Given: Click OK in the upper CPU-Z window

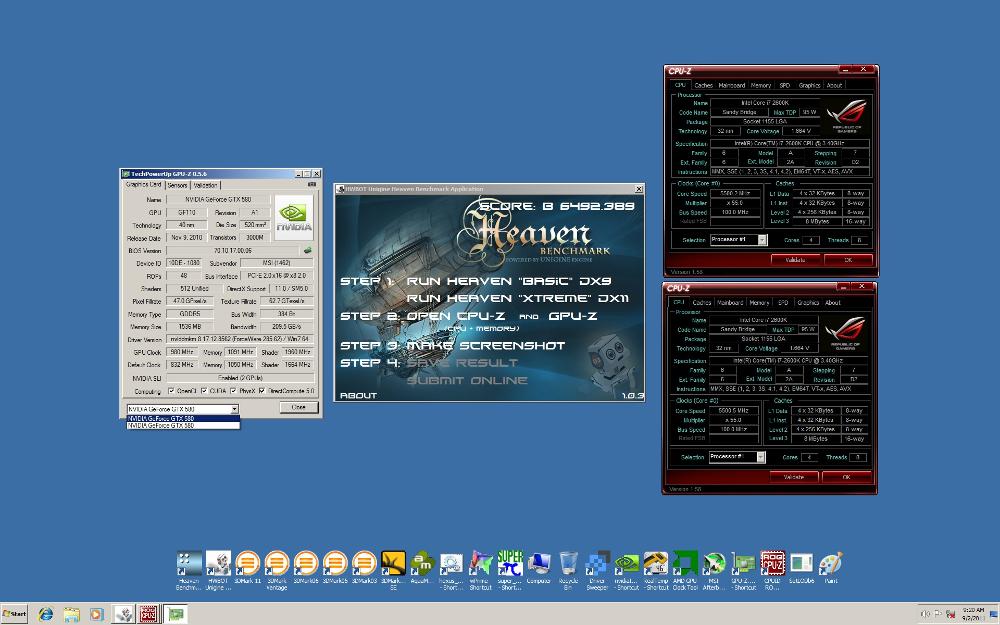Looking at the screenshot, I should pos(848,260).
